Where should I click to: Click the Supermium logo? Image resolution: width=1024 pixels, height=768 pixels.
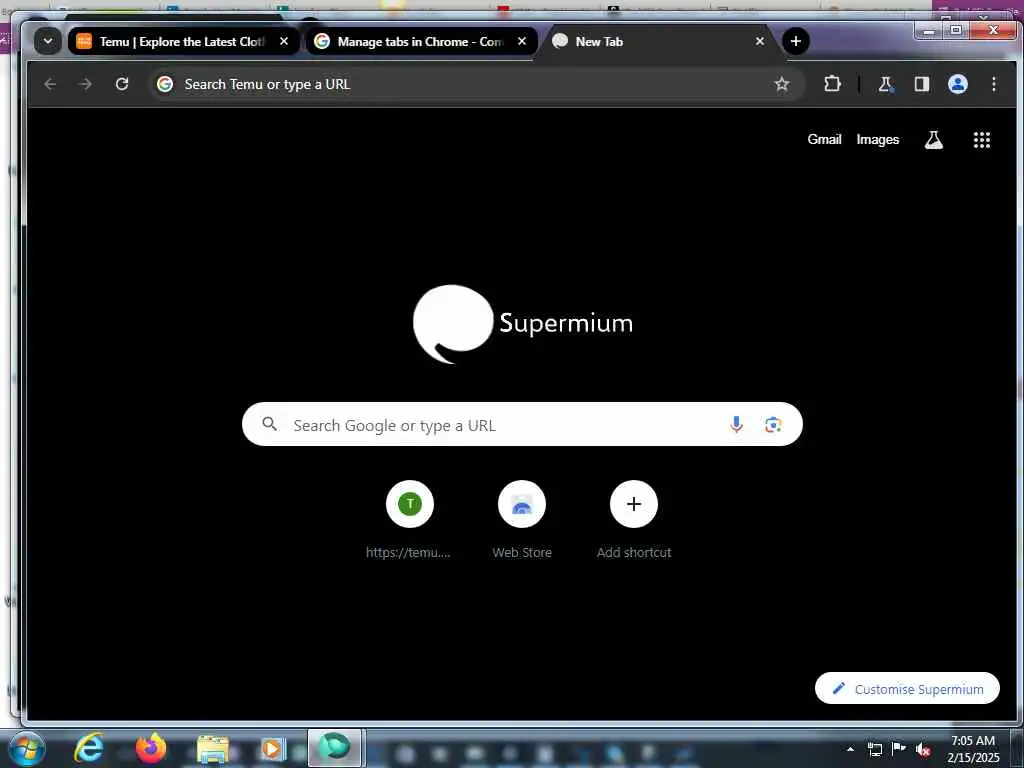[x=522, y=324]
